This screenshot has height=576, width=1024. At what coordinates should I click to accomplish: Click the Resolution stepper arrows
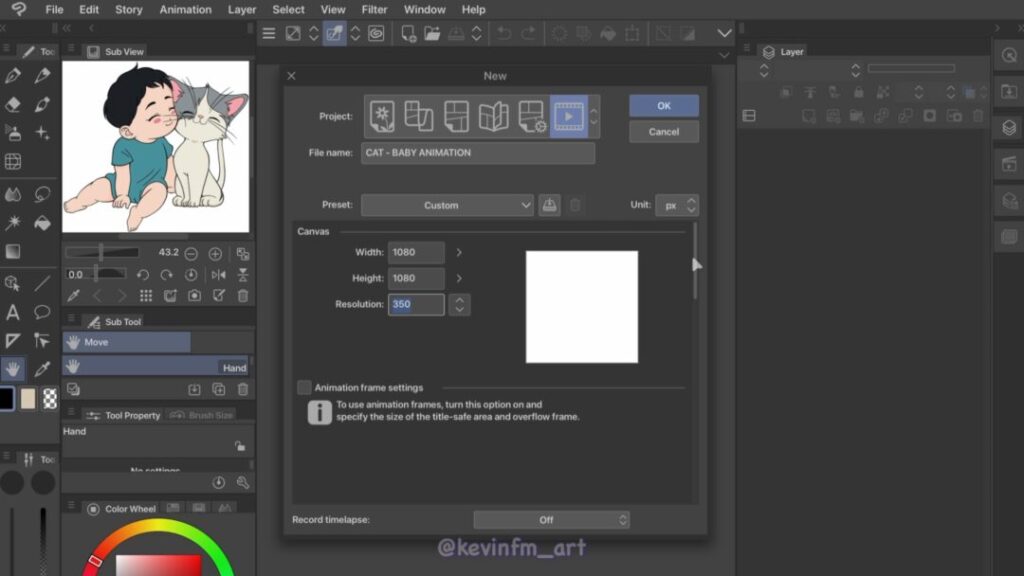[459, 304]
